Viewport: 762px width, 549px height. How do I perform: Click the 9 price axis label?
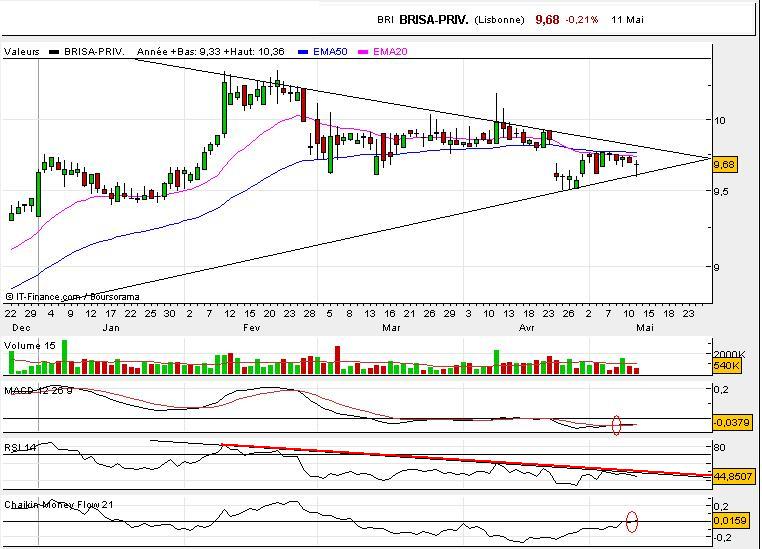point(716,267)
